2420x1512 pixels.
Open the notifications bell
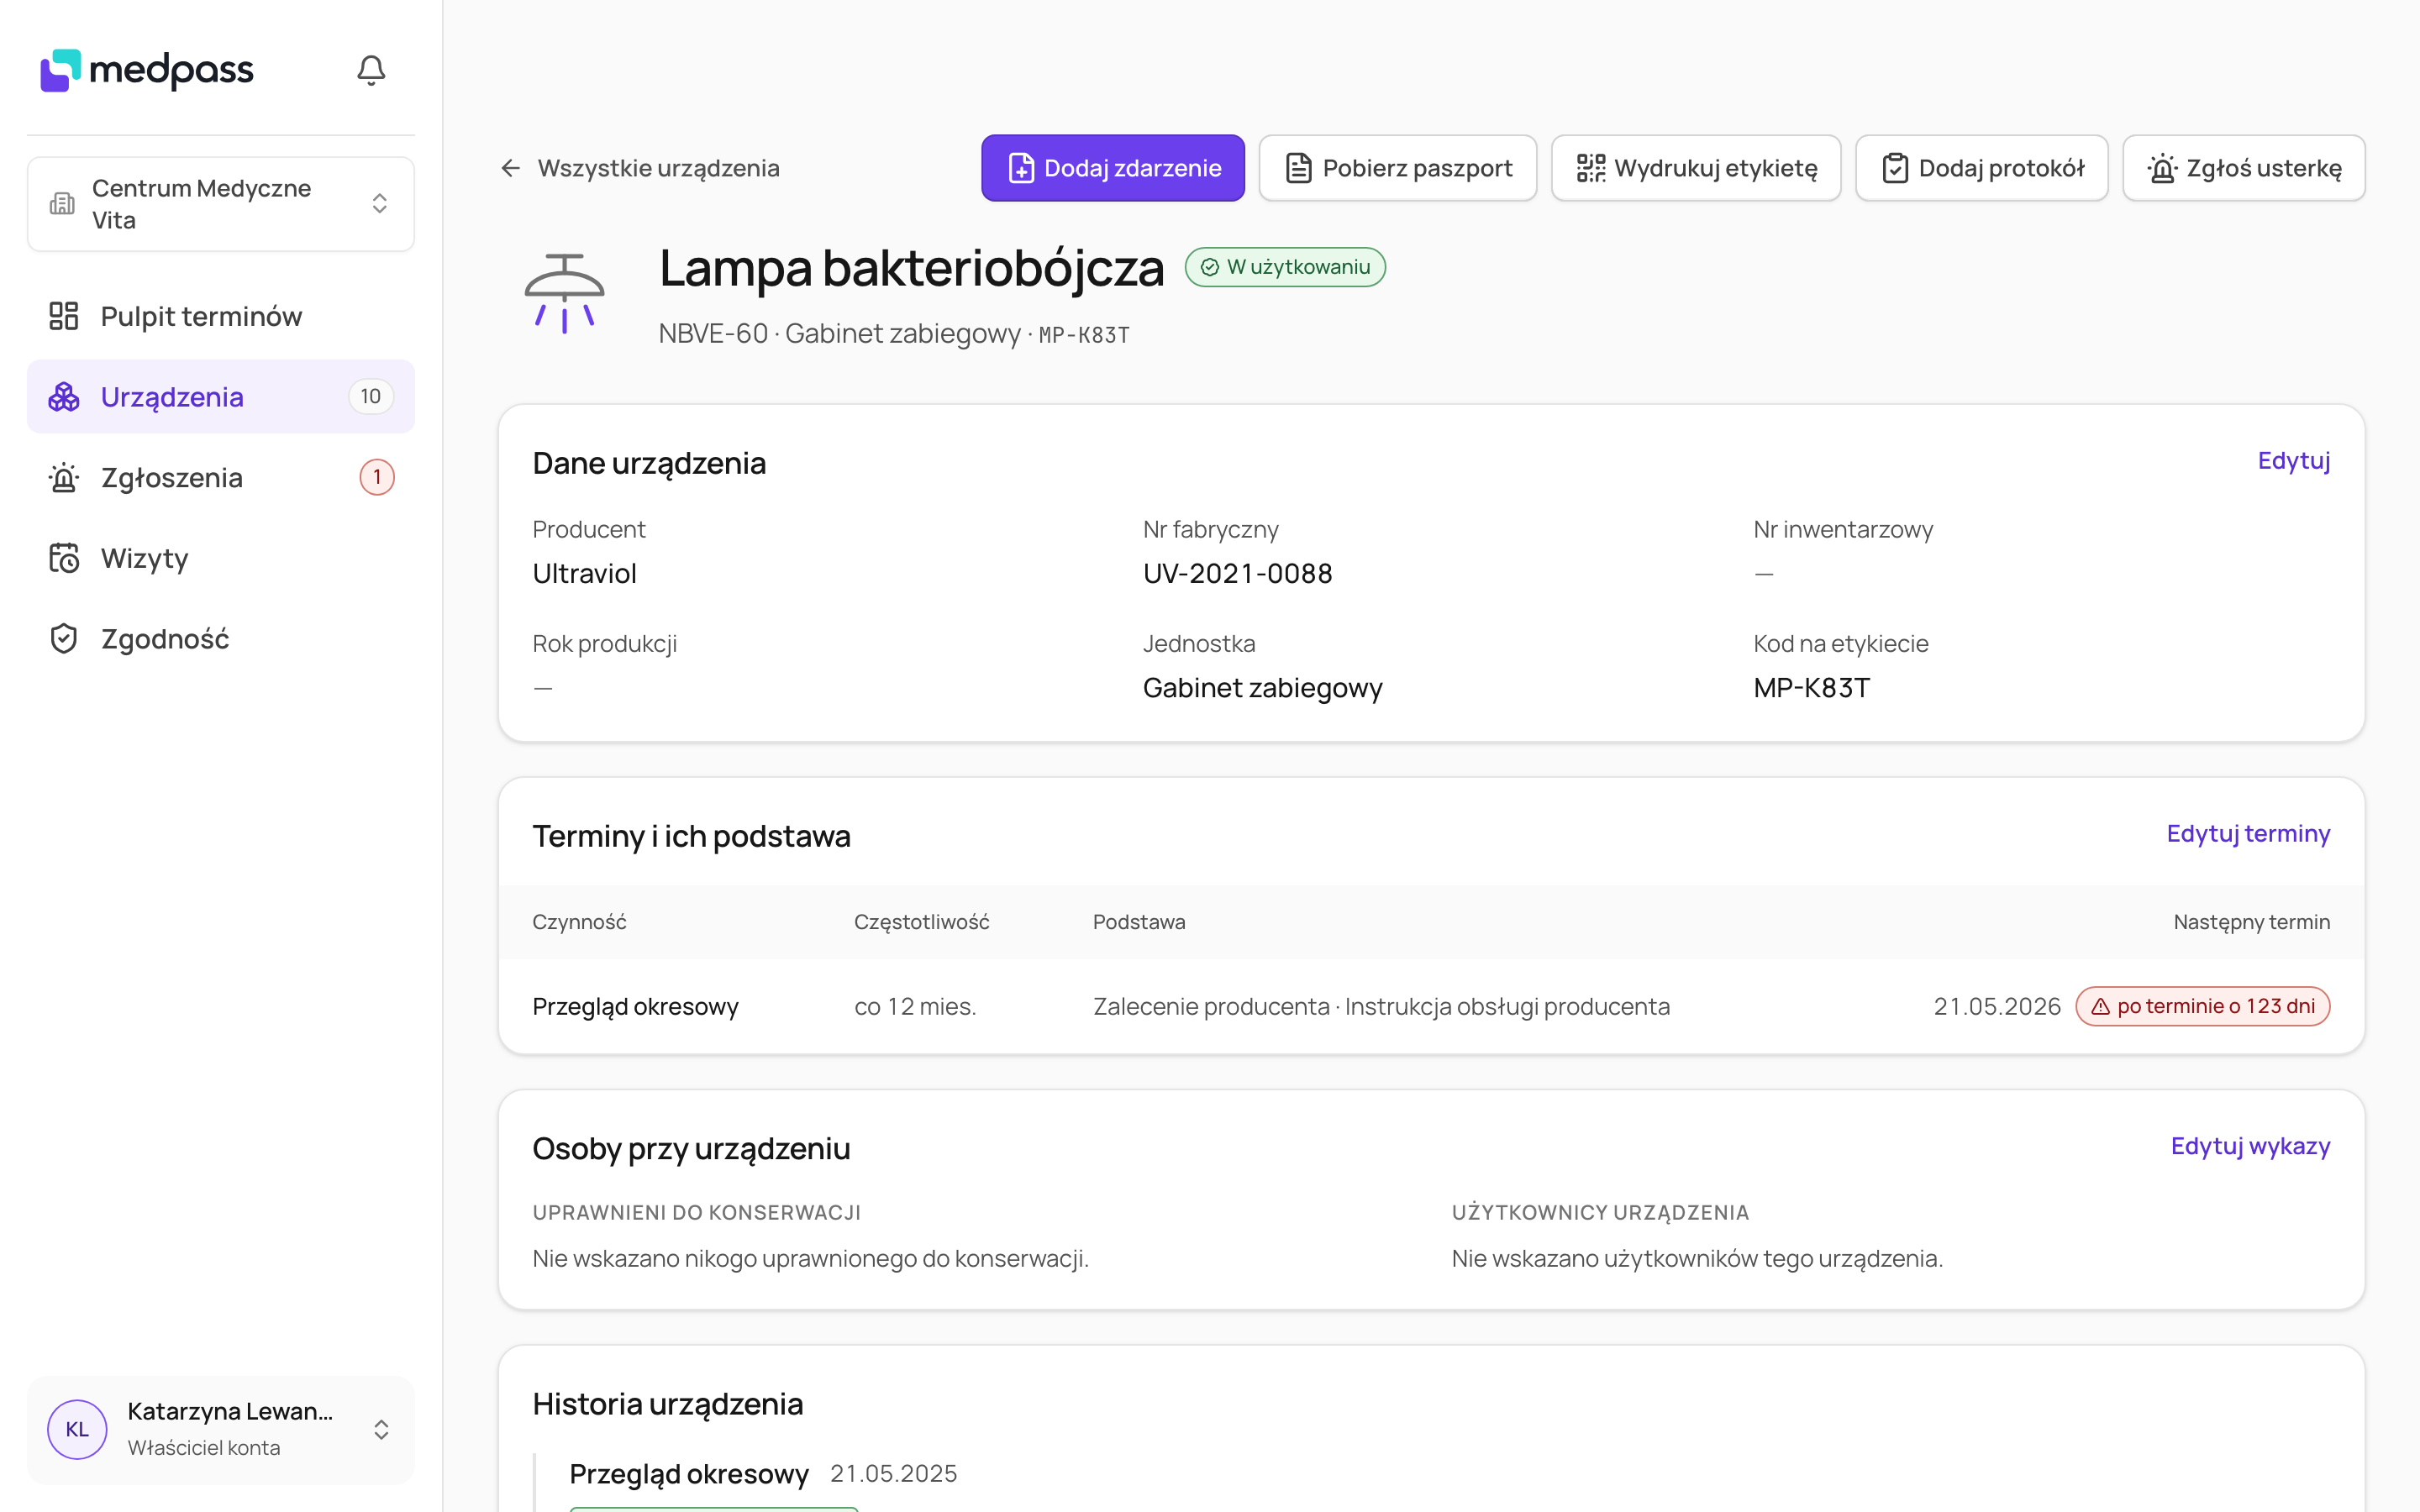[371, 70]
